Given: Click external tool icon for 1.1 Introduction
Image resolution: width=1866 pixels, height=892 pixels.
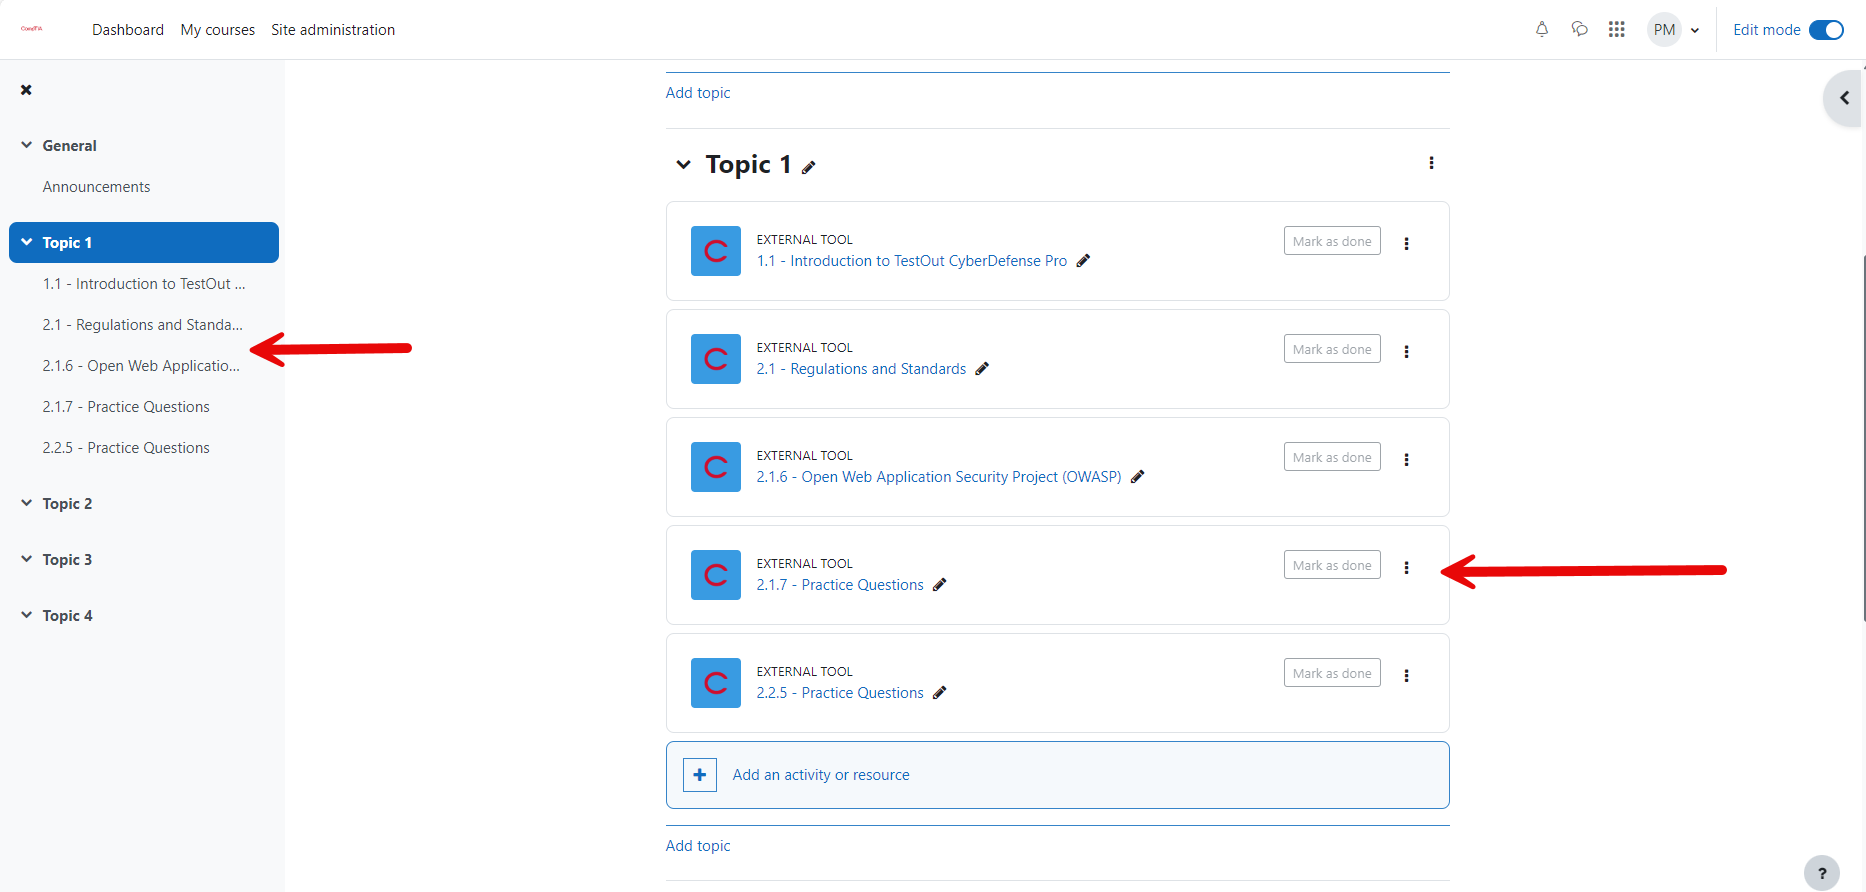Looking at the screenshot, I should (716, 251).
